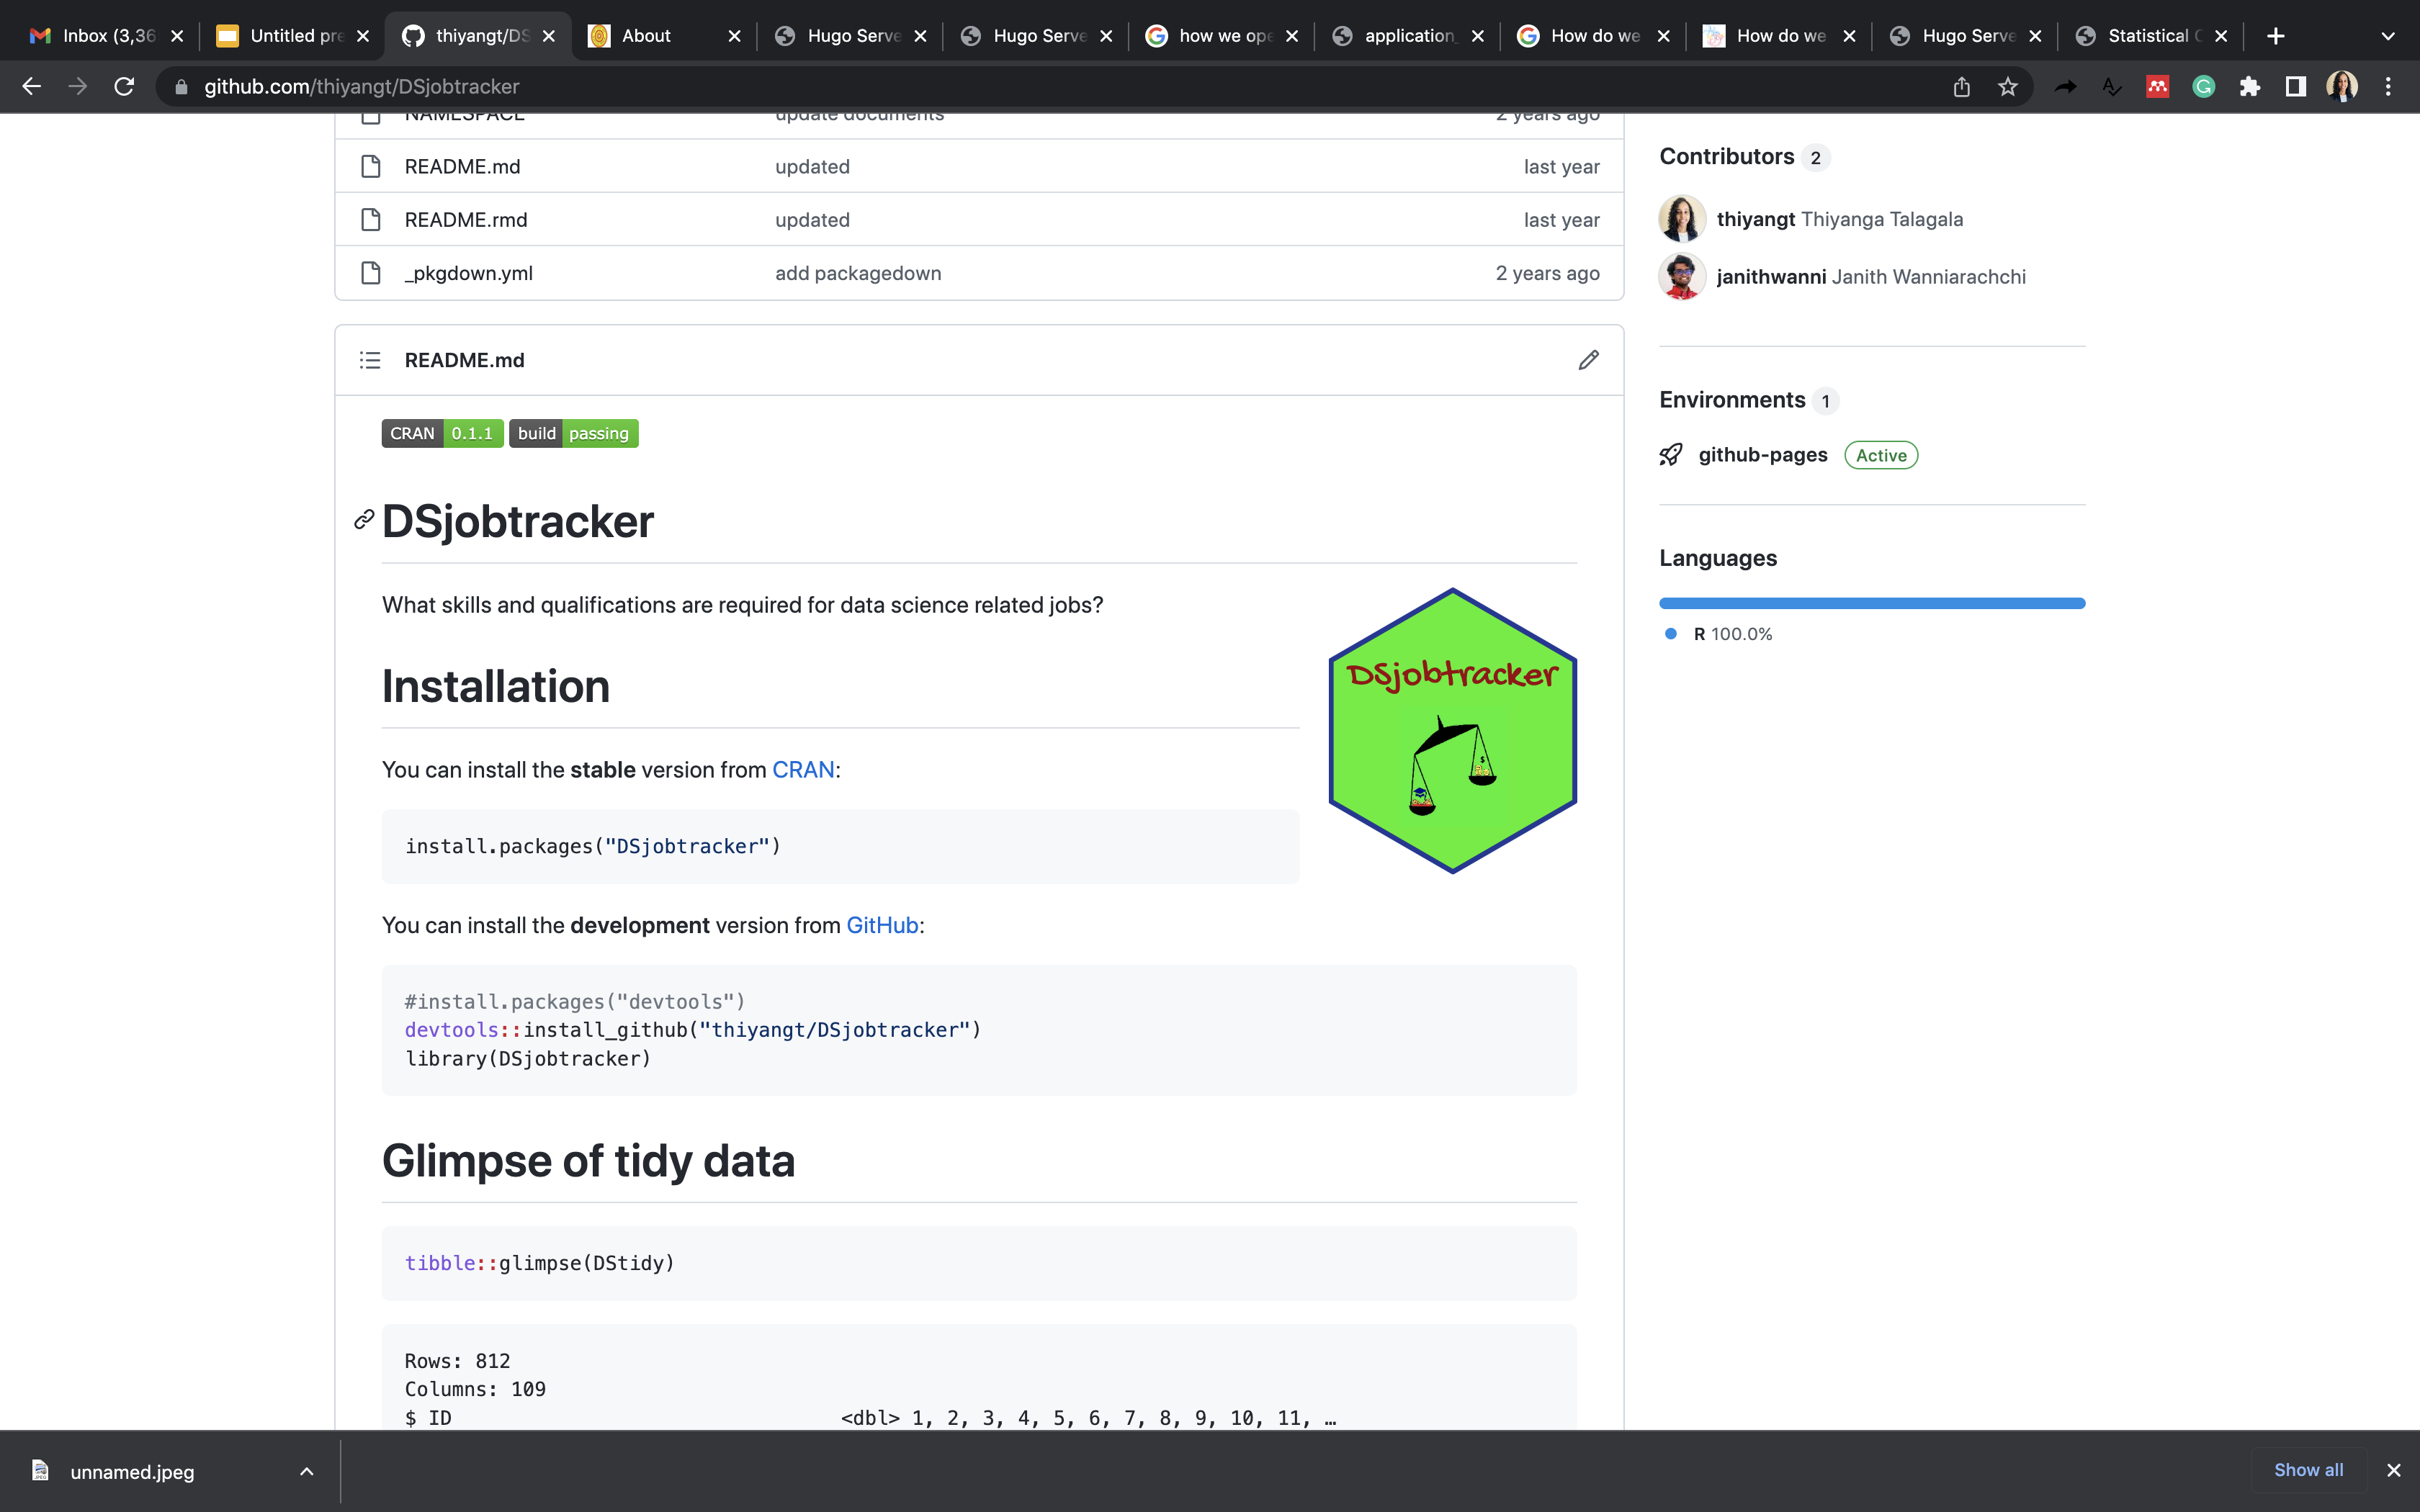2420x1512 pixels.
Task: Open janithwanni contributor avatar
Action: pos(1682,276)
